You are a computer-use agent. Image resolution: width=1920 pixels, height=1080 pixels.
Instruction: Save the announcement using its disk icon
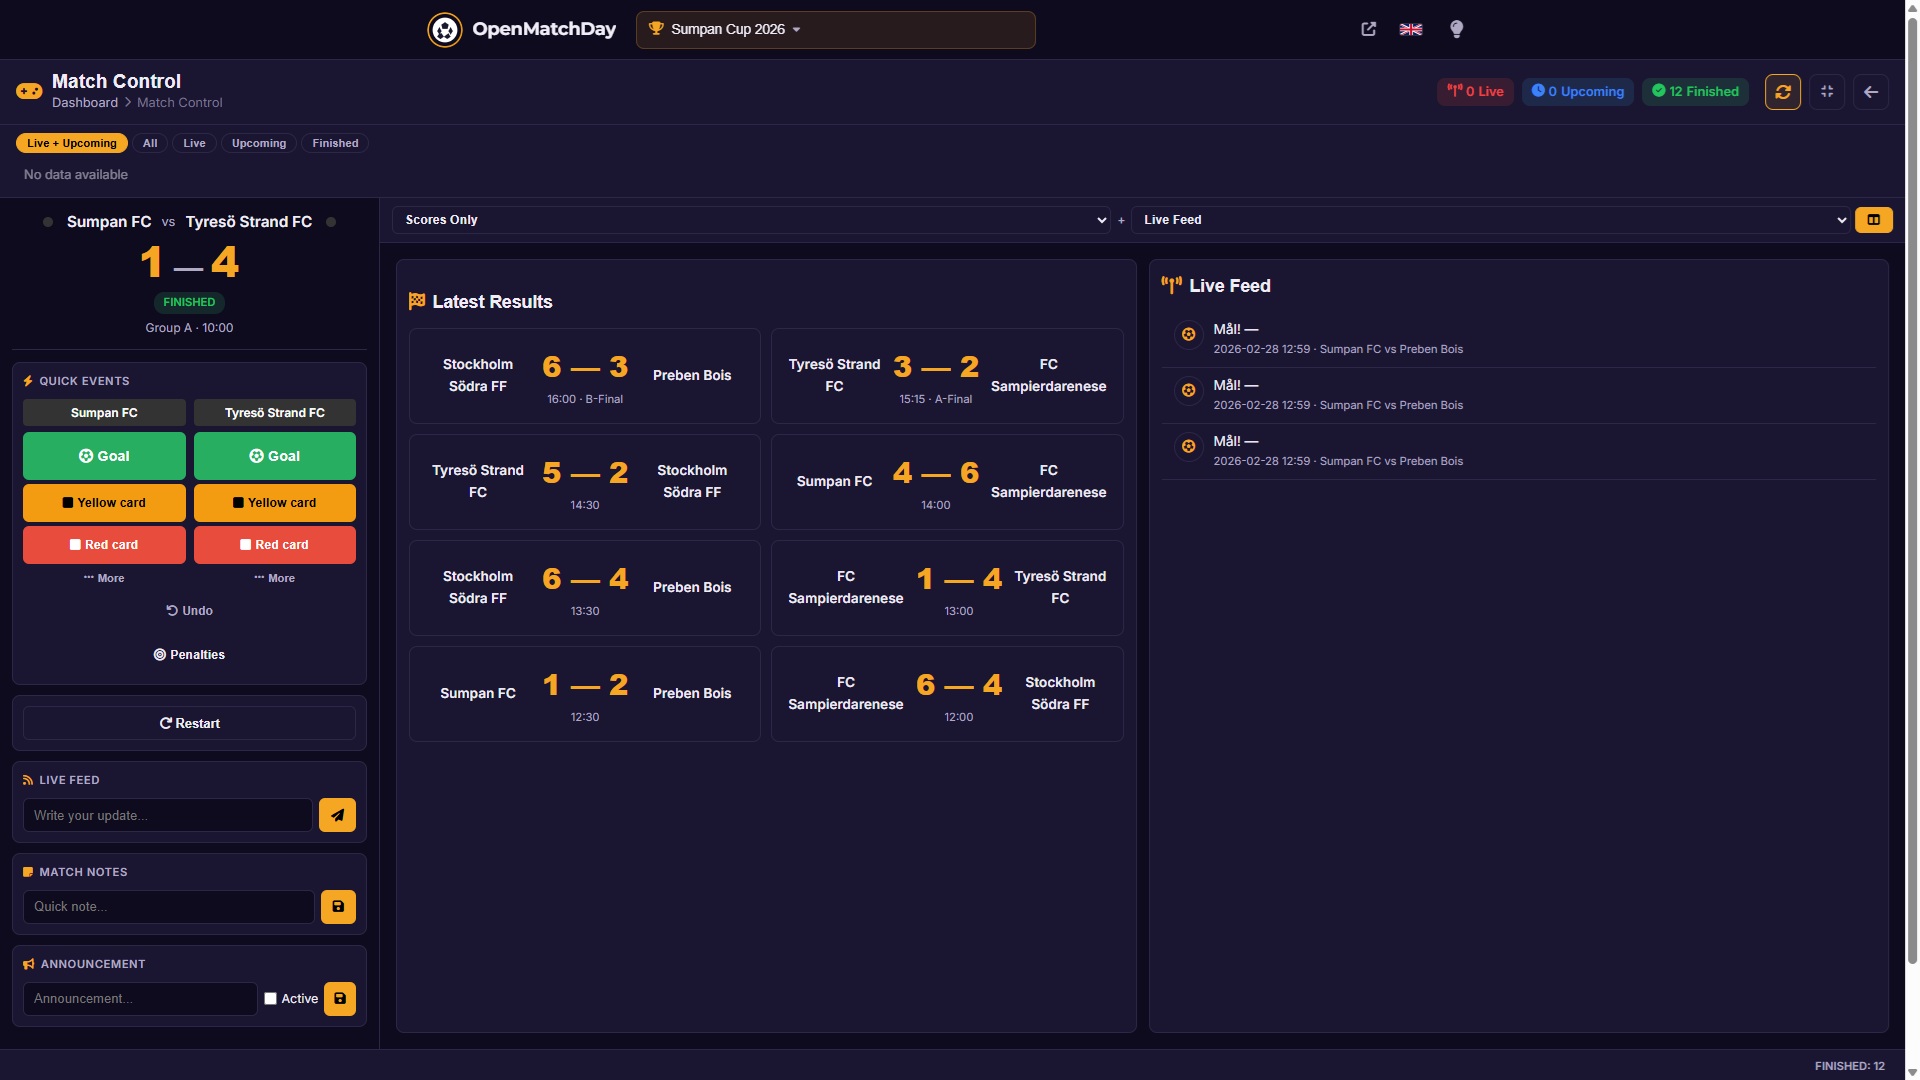(x=340, y=998)
